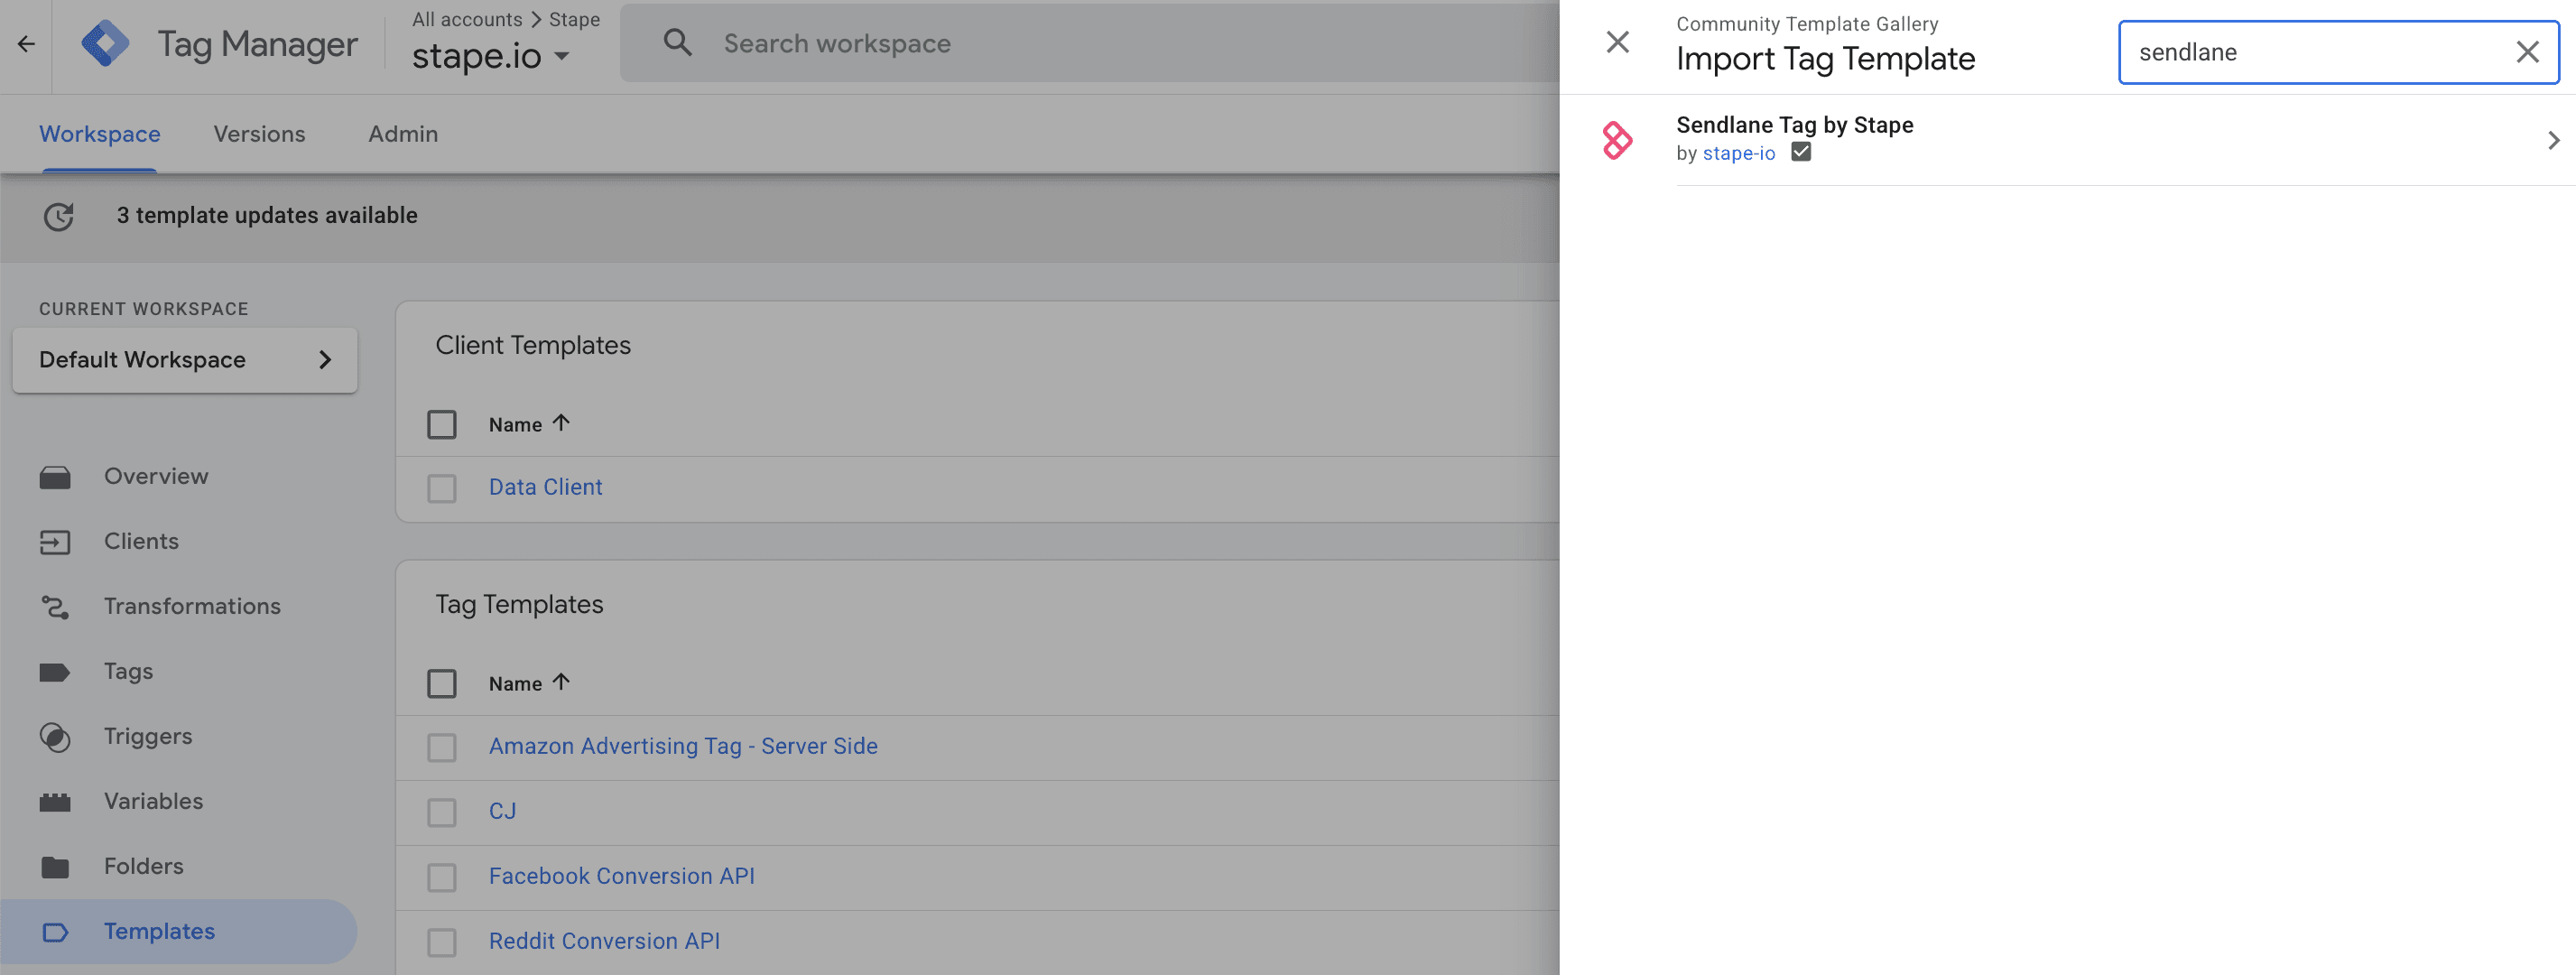
Task: Click the Tag Manager logo icon
Action: coord(105,44)
